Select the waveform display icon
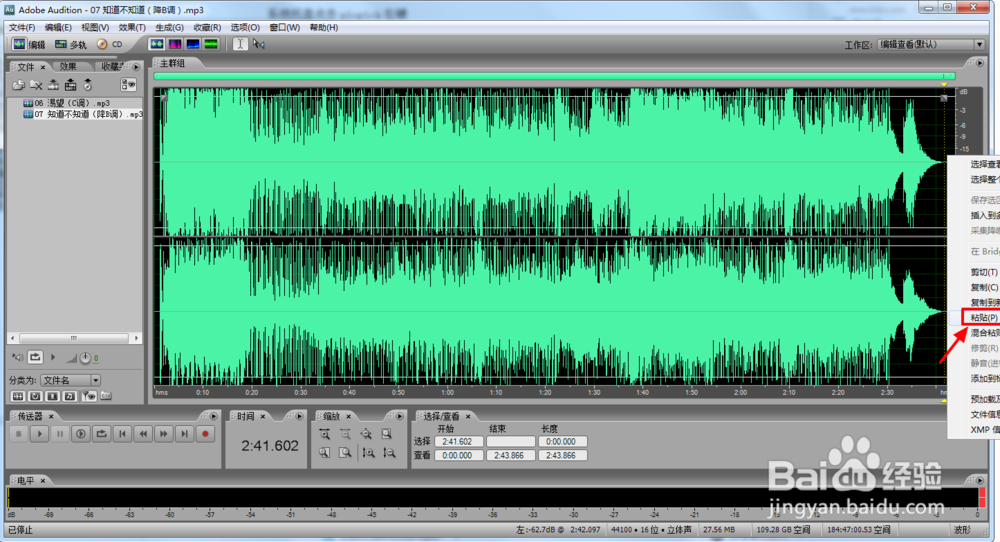 tap(156, 44)
